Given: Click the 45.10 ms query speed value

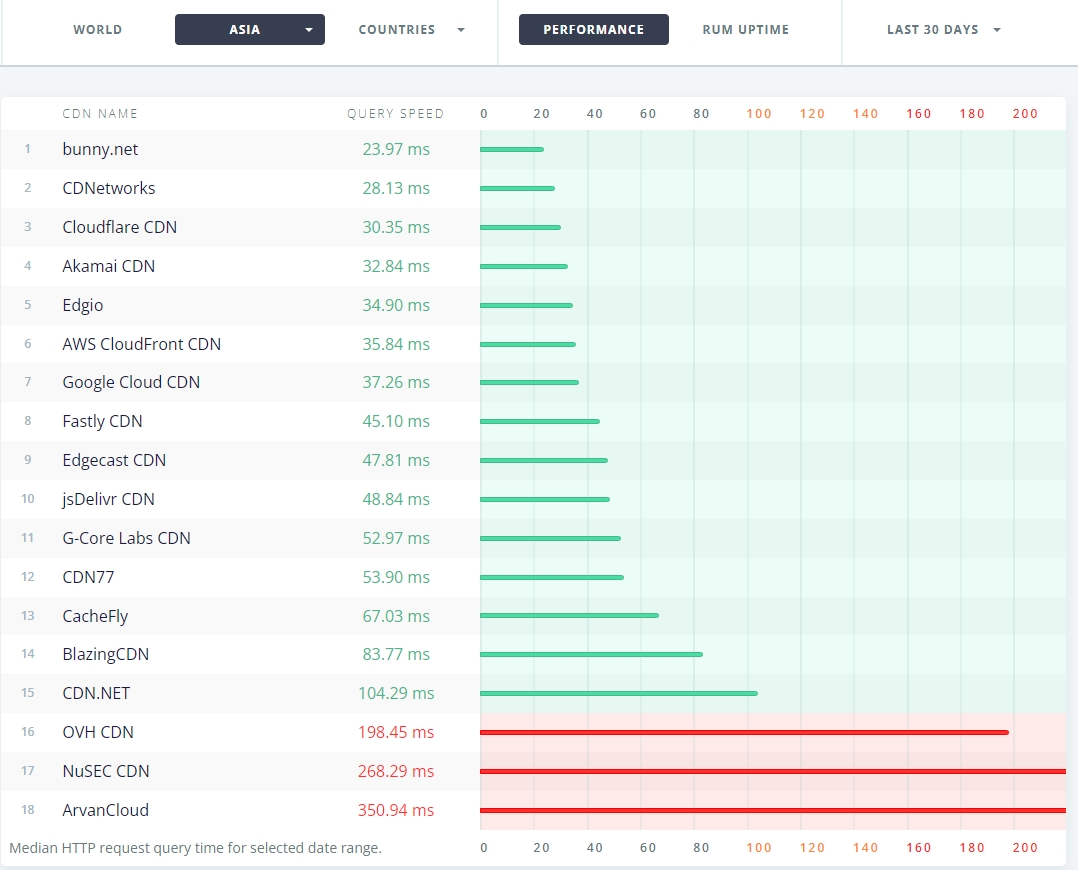Looking at the screenshot, I should point(396,421).
